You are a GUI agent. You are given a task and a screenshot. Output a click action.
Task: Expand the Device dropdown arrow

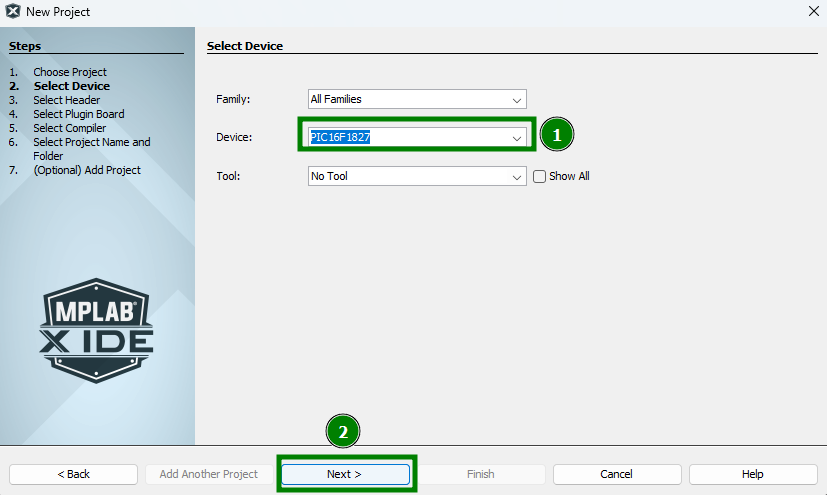pos(516,138)
